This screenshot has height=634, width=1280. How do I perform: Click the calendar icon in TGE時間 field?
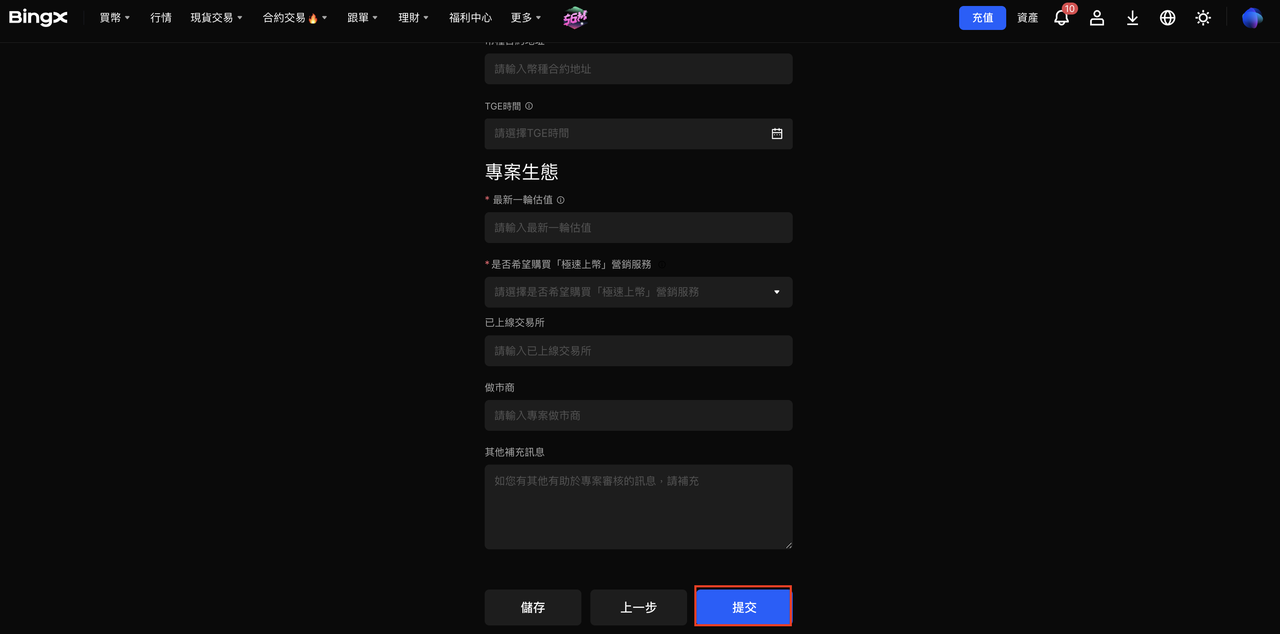[x=777, y=133]
